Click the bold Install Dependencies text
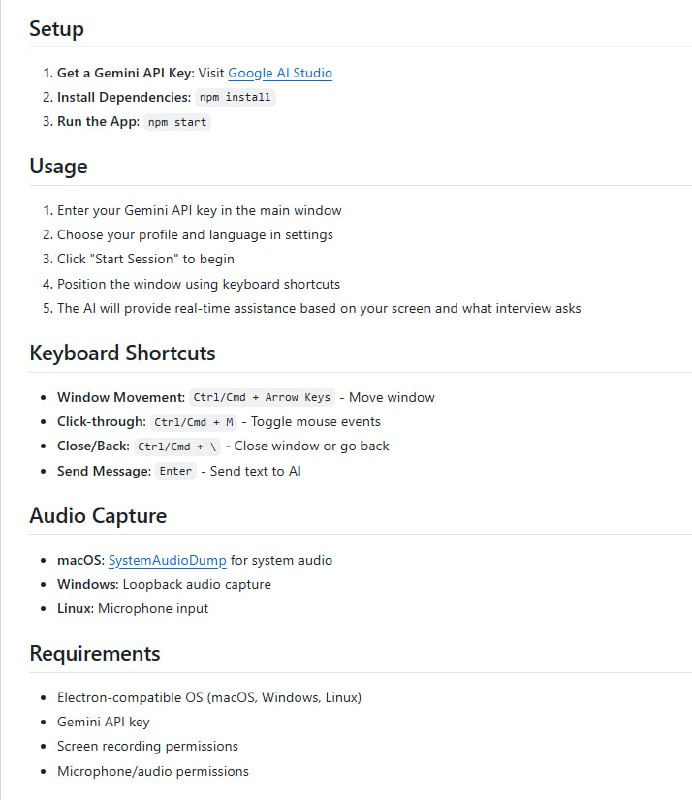Screen dimensions: 692x800 [x=123, y=97]
